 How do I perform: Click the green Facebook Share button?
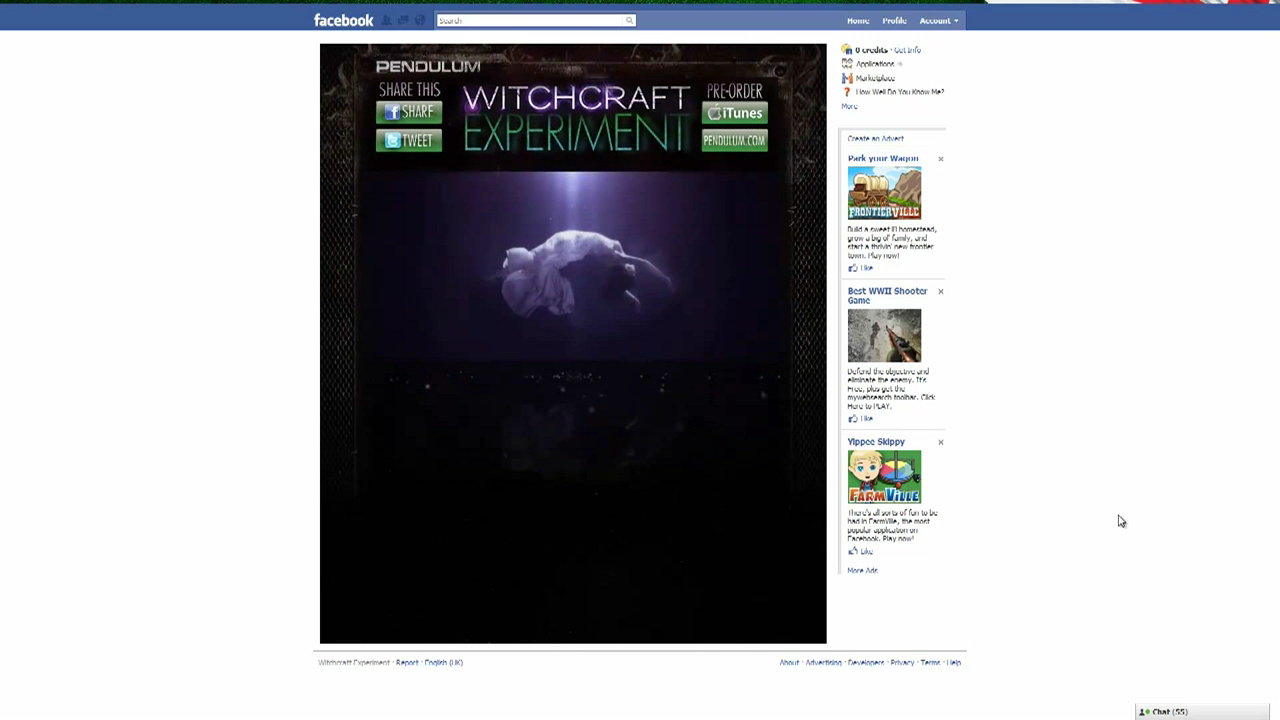409,112
